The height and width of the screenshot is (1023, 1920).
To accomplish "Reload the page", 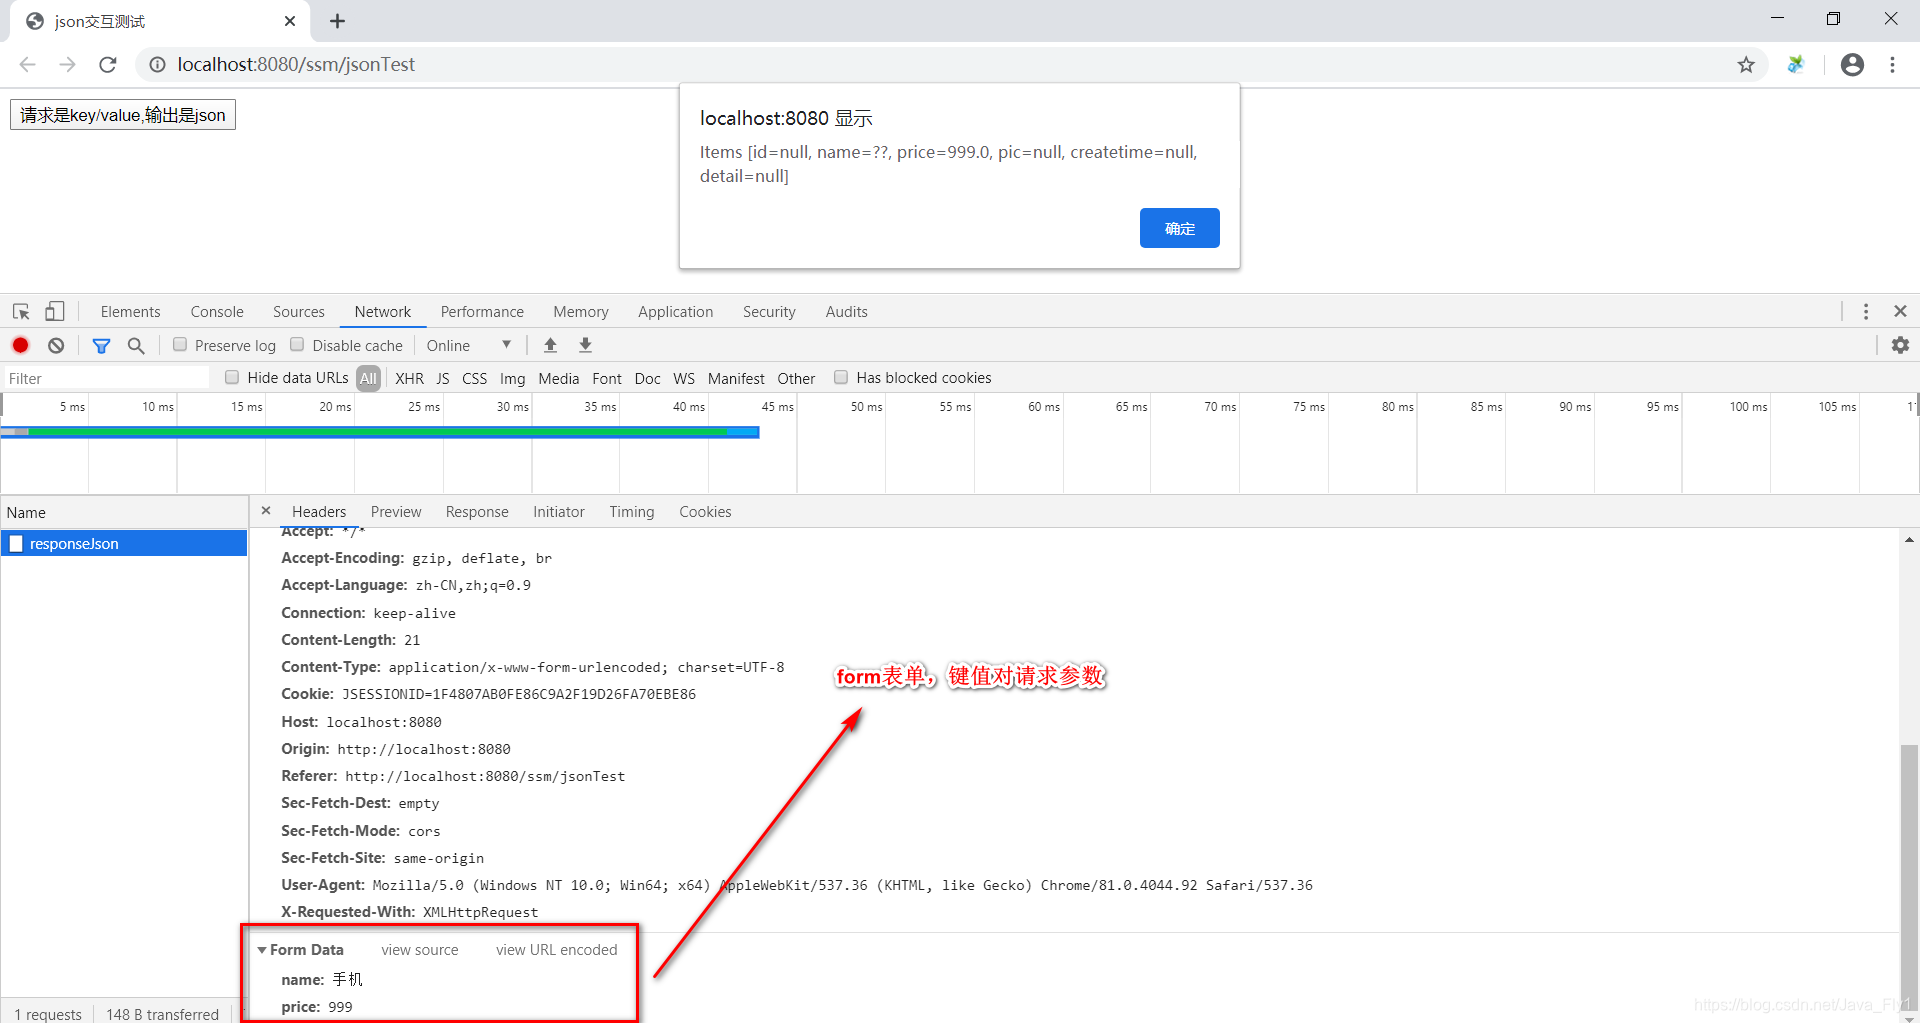I will [x=108, y=65].
